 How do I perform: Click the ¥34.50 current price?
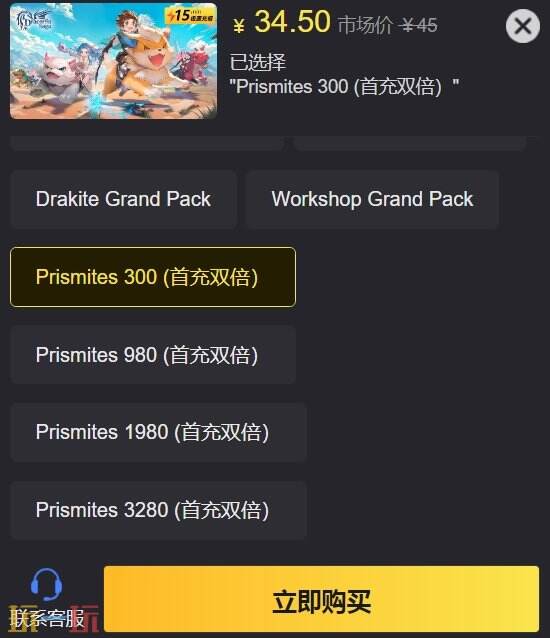[292, 22]
